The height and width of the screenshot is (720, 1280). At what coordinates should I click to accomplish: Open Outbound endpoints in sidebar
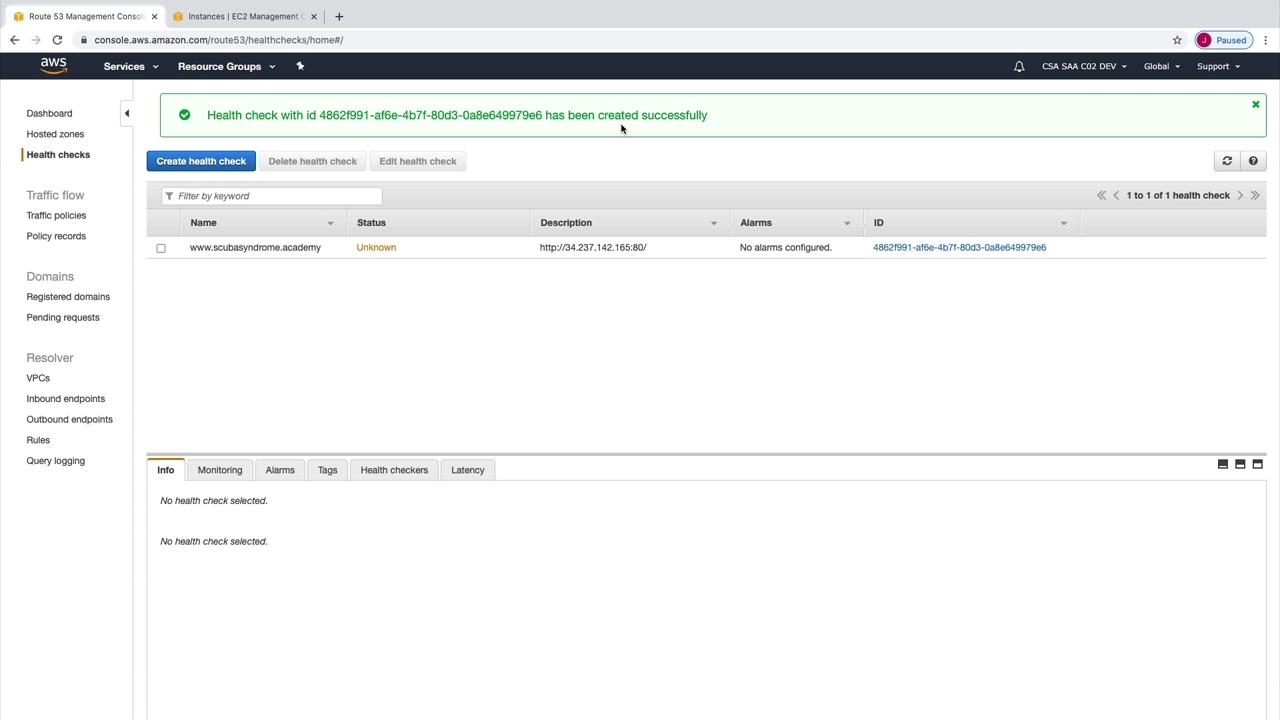(69, 419)
